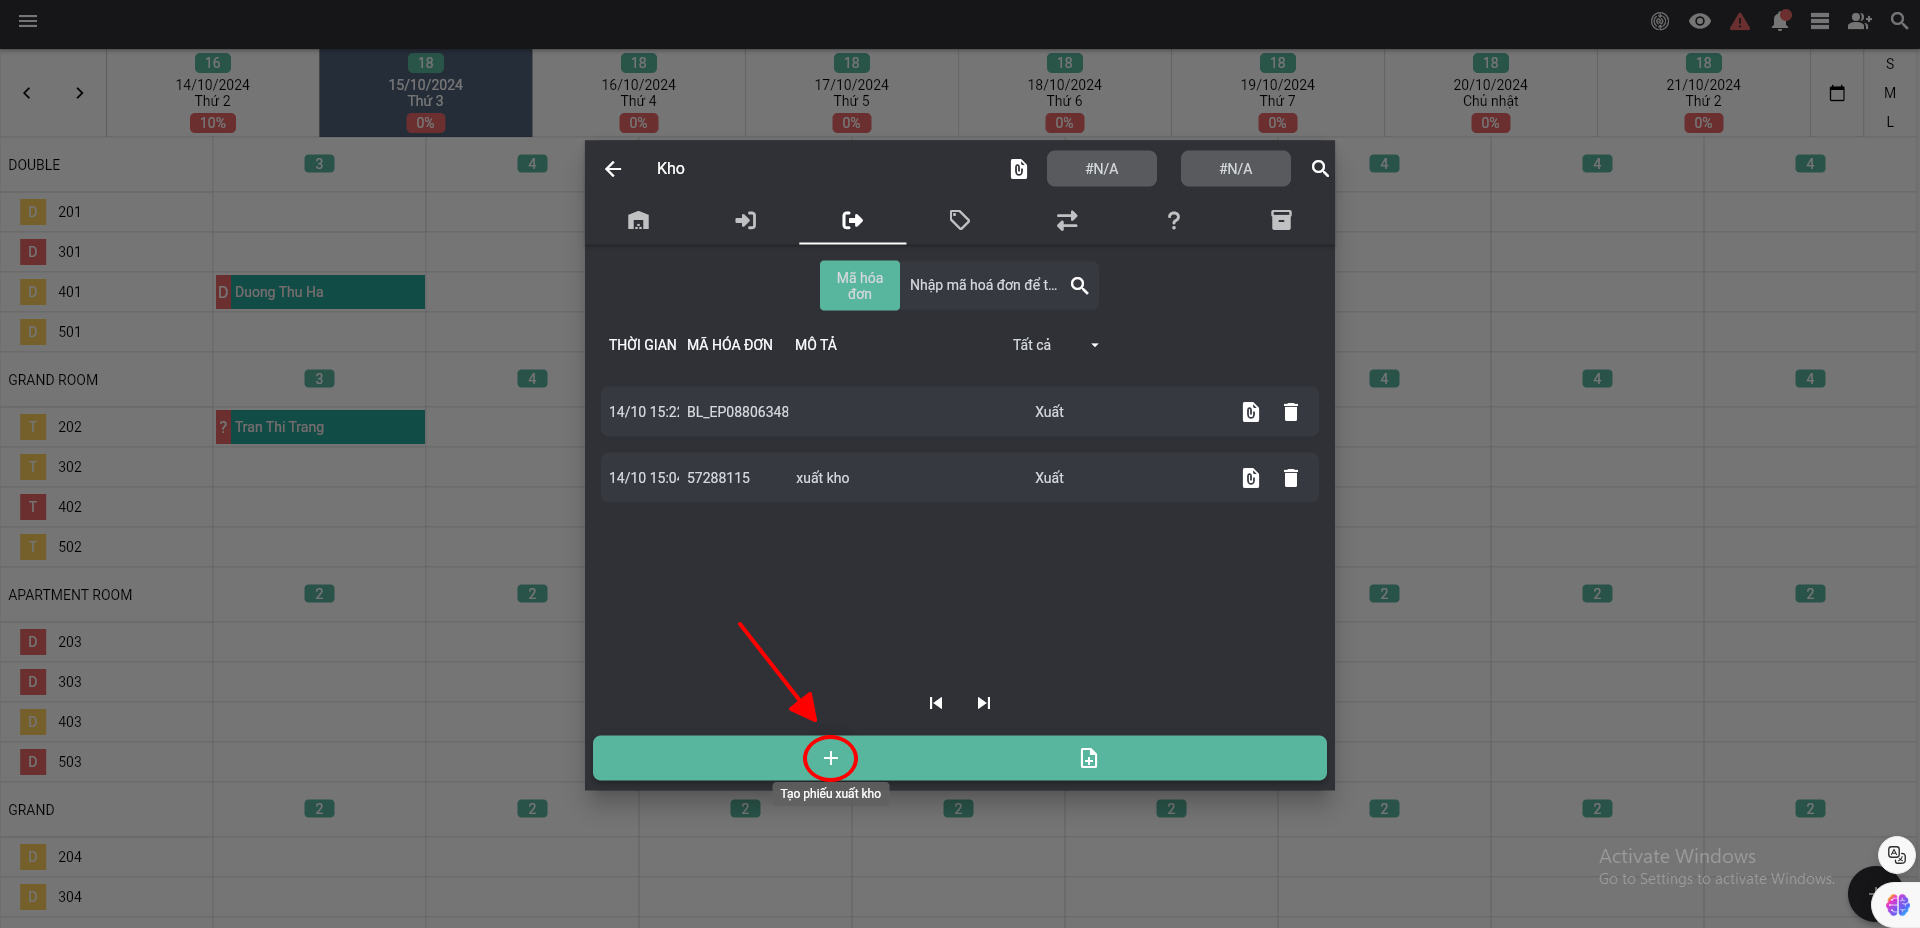The height and width of the screenshot is (928, 1920).
Task: Go back from the Kho panel
Action: pos(613,169)
